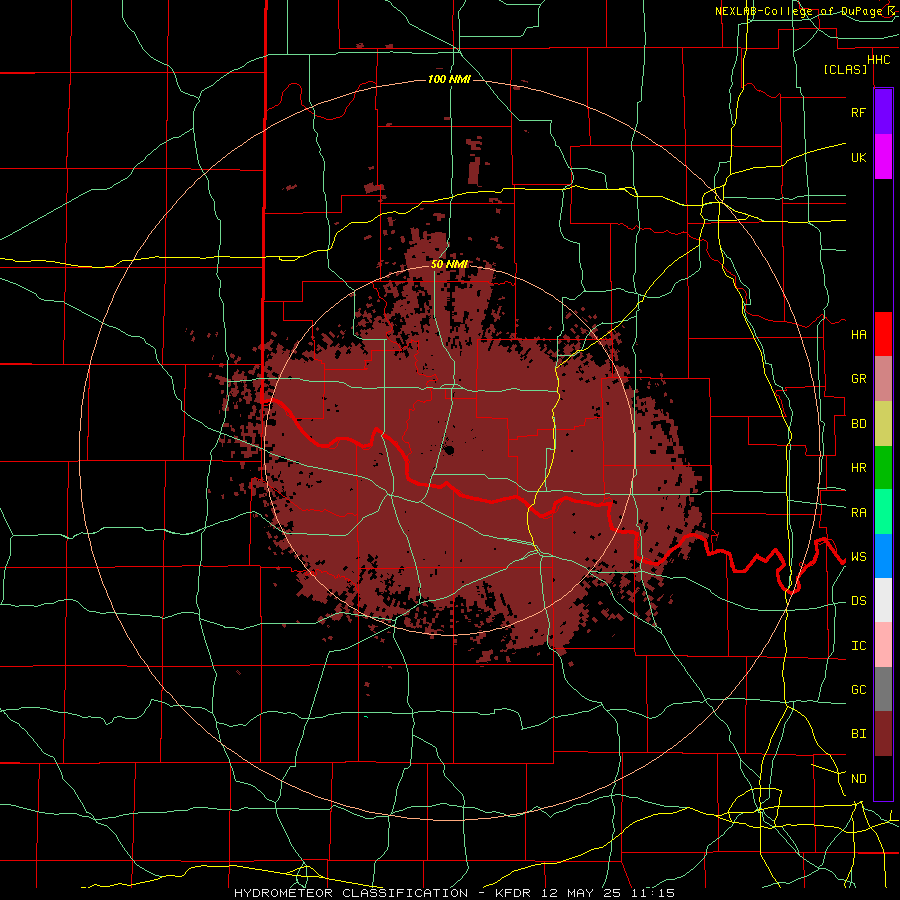Click the DS legend label
Image resolution: width=900 pixels, height=900 pixels.
point(858,601)
